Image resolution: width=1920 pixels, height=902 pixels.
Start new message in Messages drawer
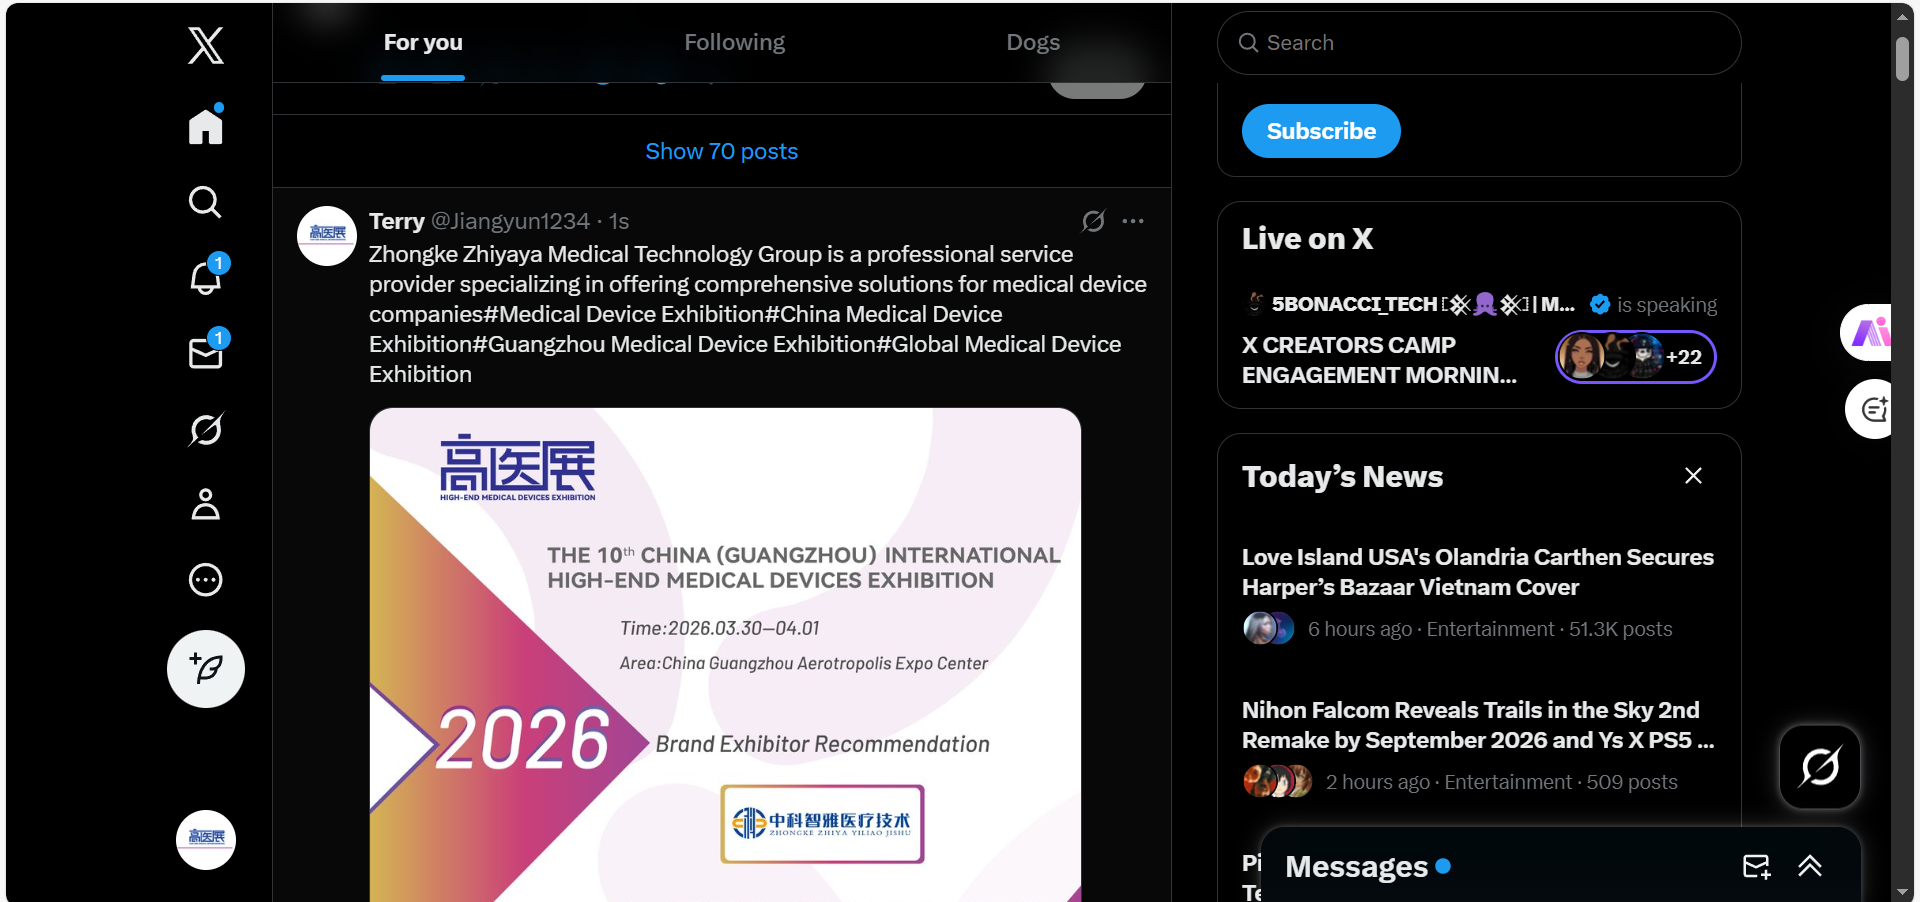click(1756, 866)
